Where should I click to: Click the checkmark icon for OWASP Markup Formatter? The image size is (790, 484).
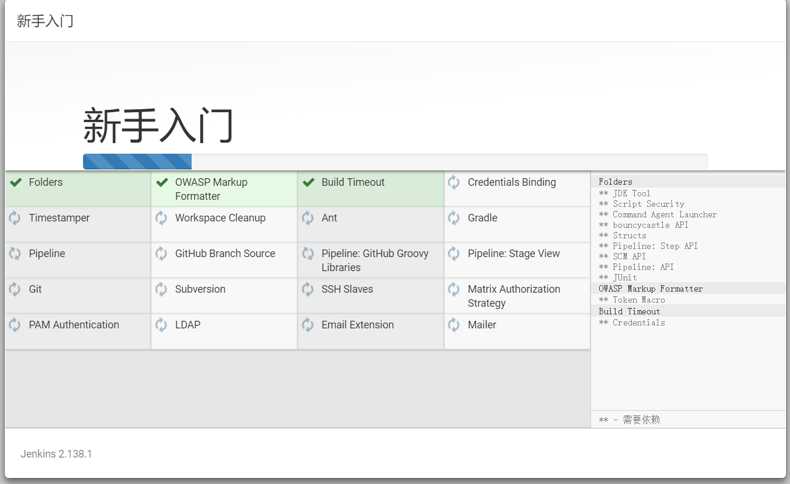[x=162, y=182]
